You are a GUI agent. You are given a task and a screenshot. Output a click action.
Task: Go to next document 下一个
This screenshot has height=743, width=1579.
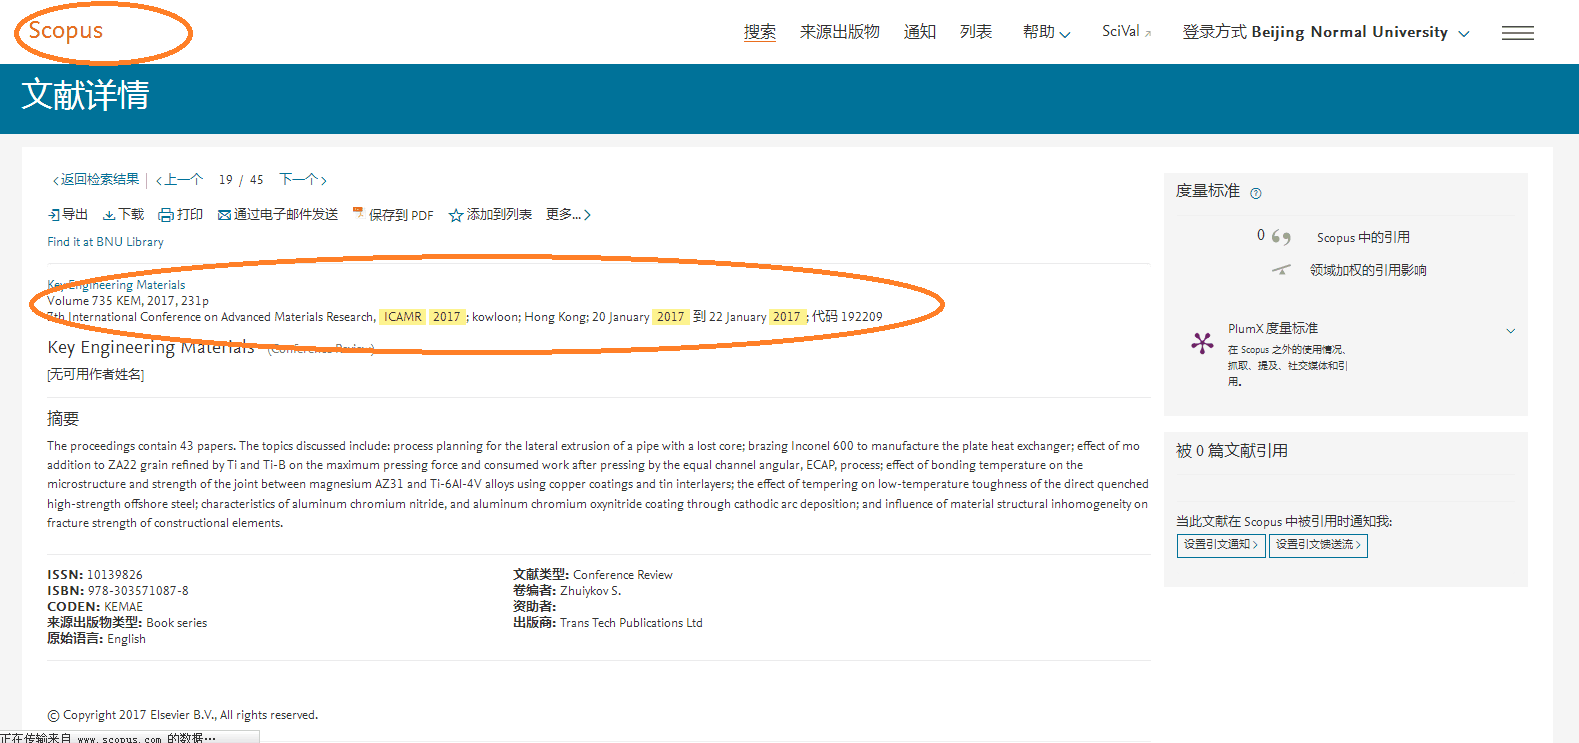click(x=303, y=180)
